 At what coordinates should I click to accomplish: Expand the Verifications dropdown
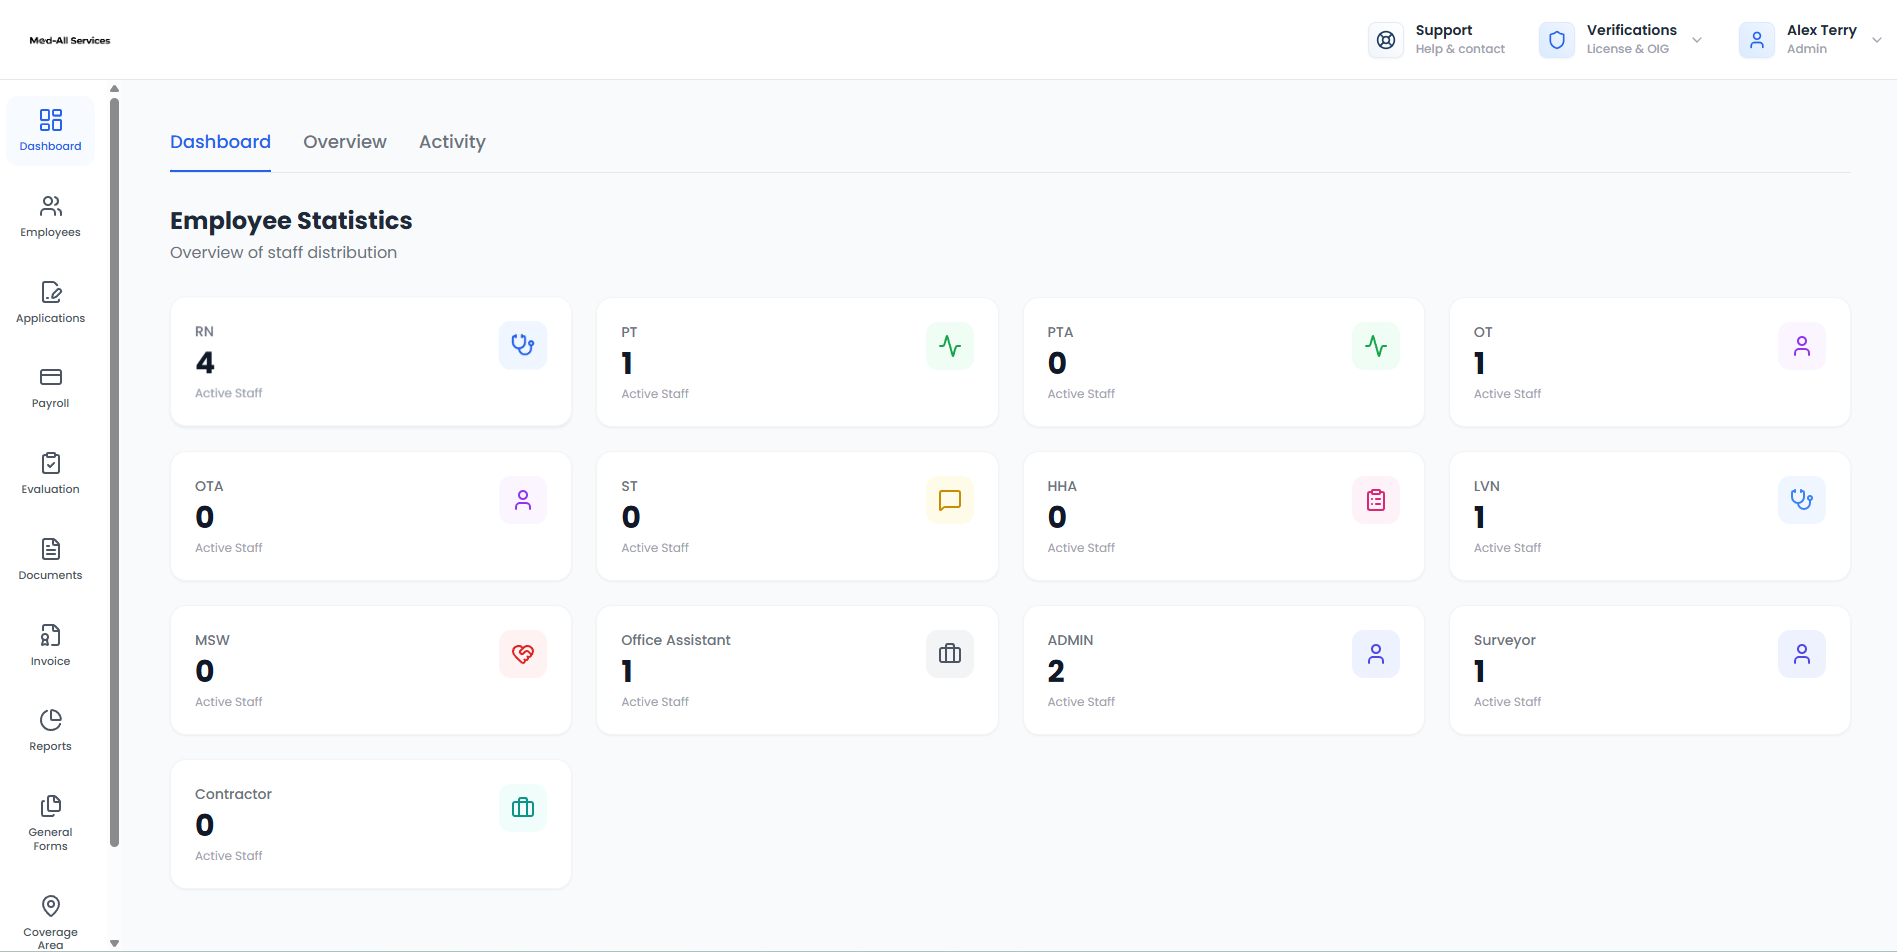(1697, 40)
